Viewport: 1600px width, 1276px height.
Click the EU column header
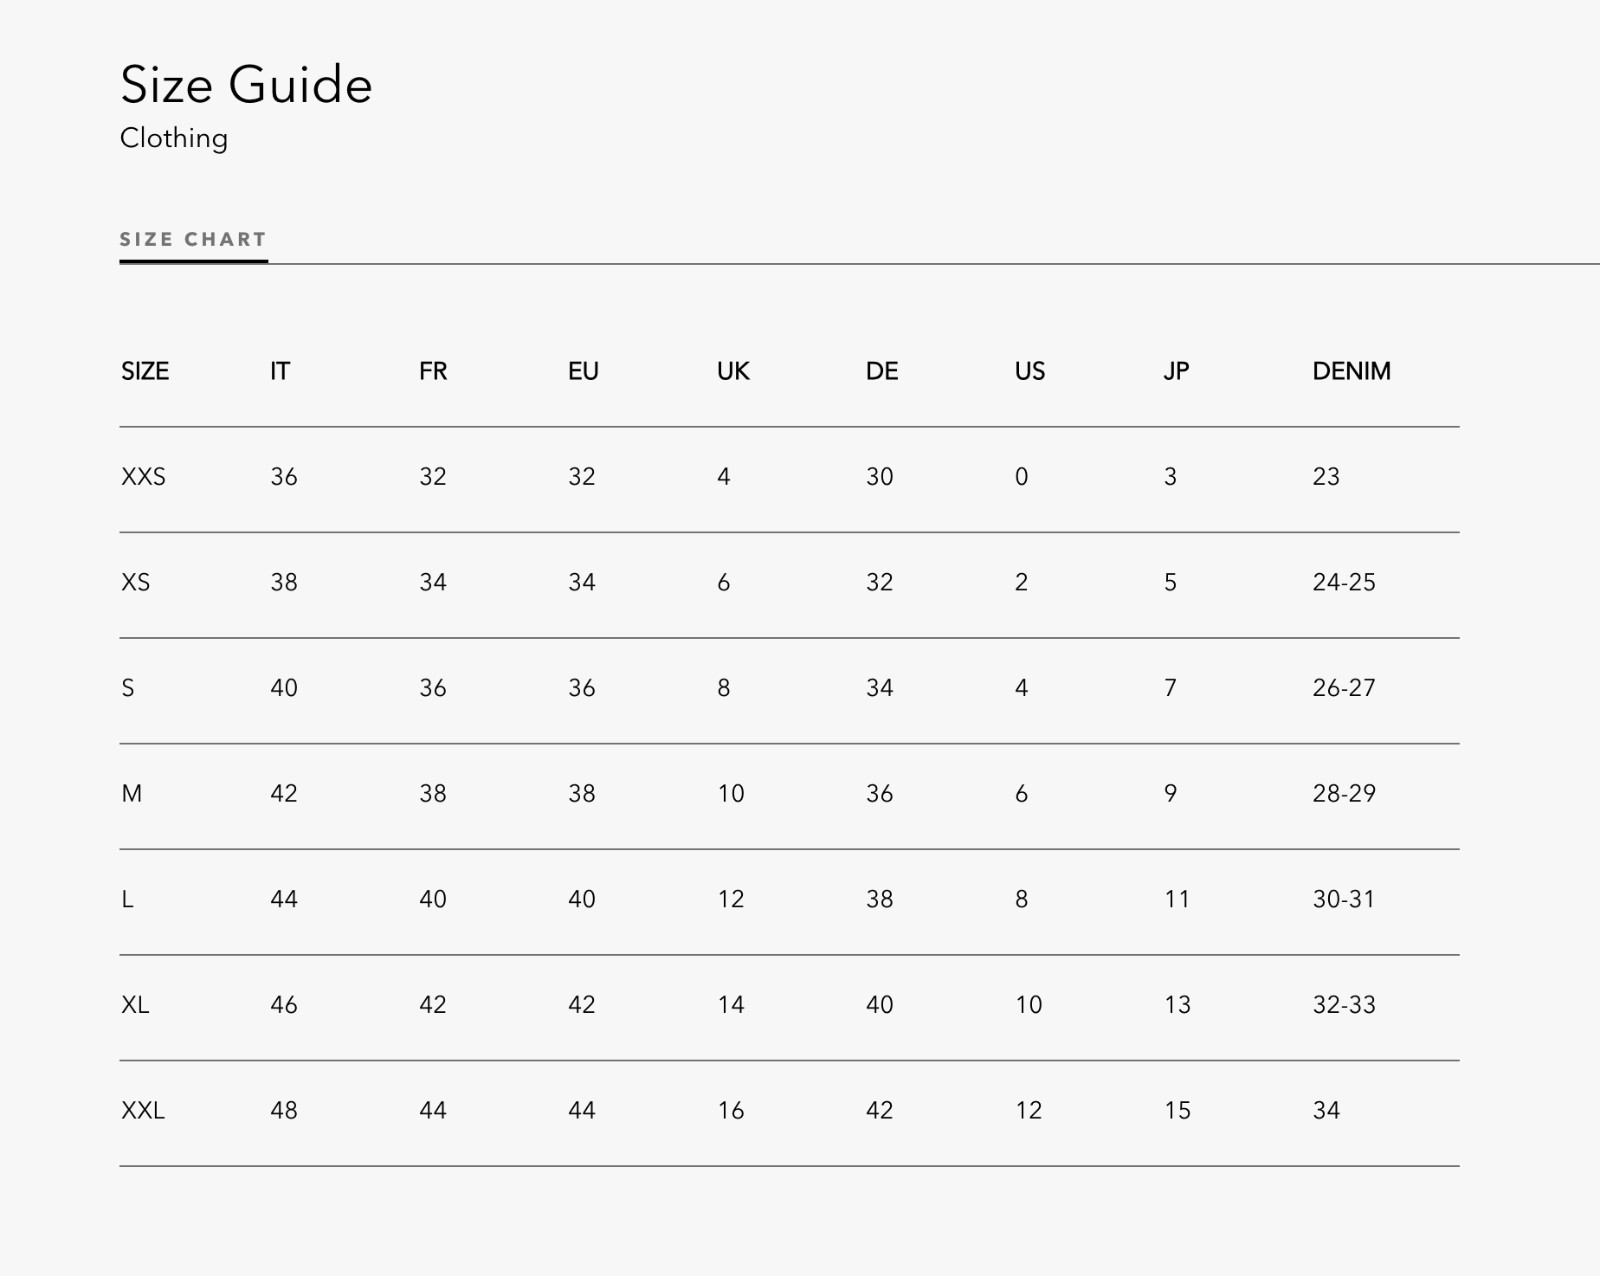point(583,371)
